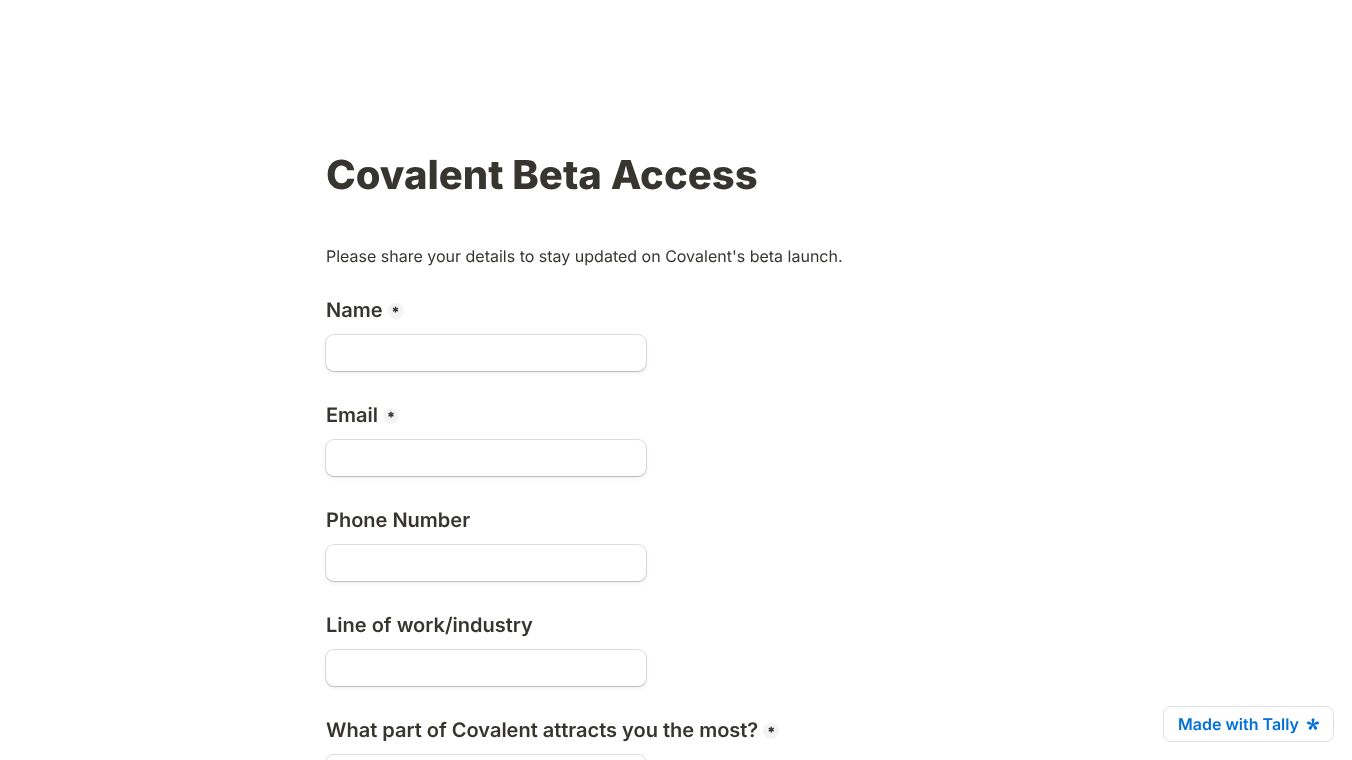Click the Tally asterisk logo icon
This screenshot has height=760, width=1352.
point(1312,725)
